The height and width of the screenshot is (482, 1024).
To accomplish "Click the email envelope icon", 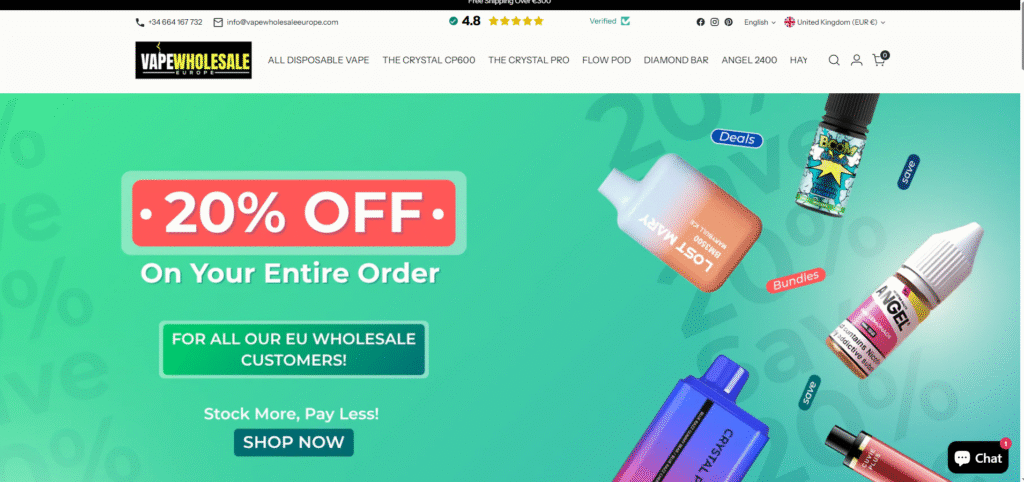I will (x=218, y=22).
